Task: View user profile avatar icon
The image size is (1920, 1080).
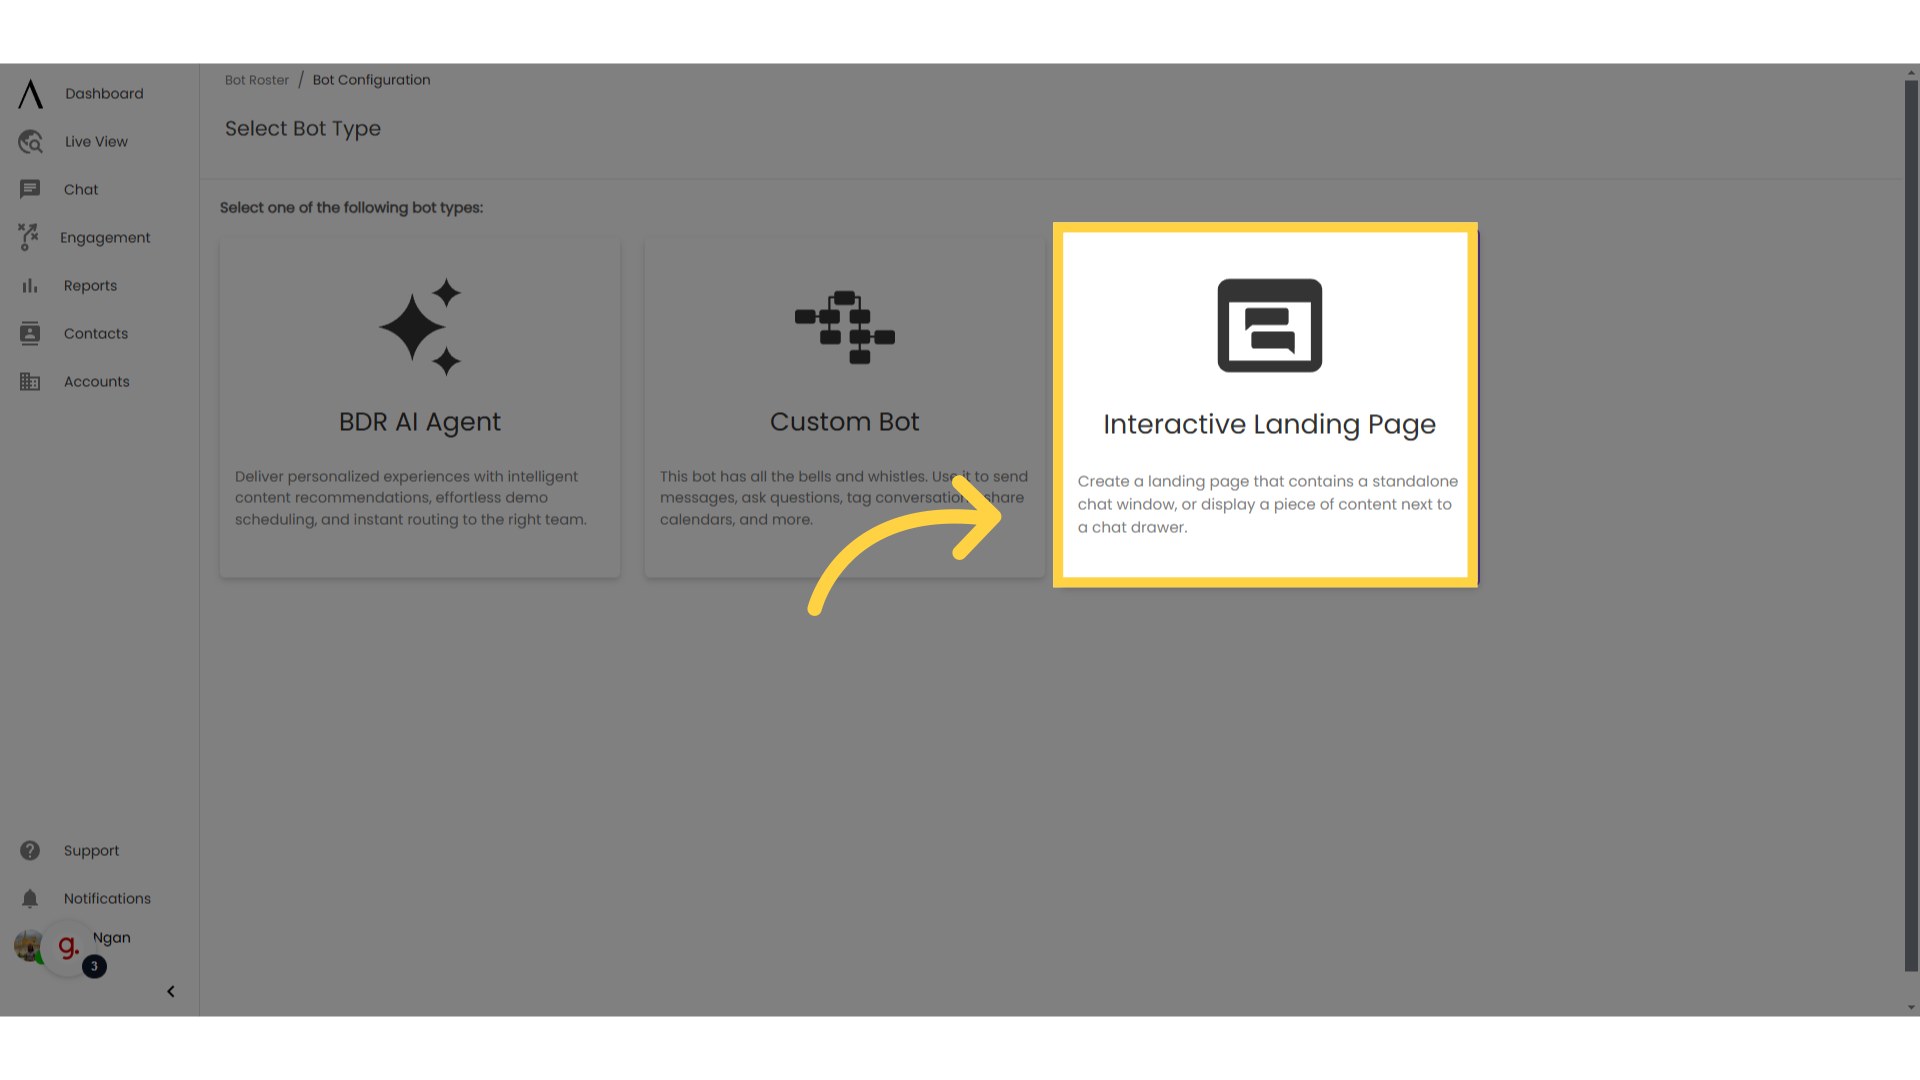Action: point(29,945)
